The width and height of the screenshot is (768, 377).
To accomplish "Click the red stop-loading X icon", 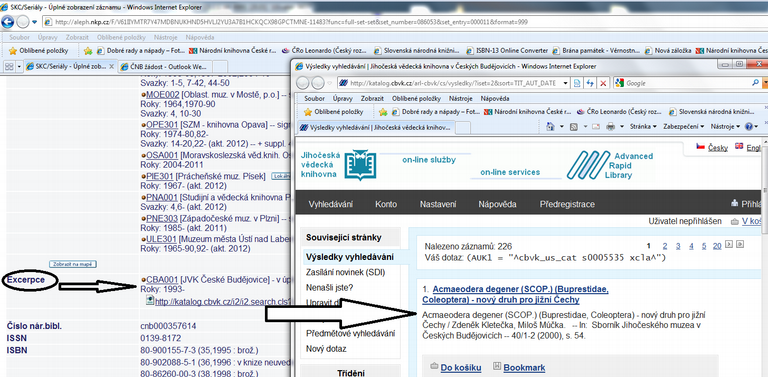I will [x=603, y=83].
